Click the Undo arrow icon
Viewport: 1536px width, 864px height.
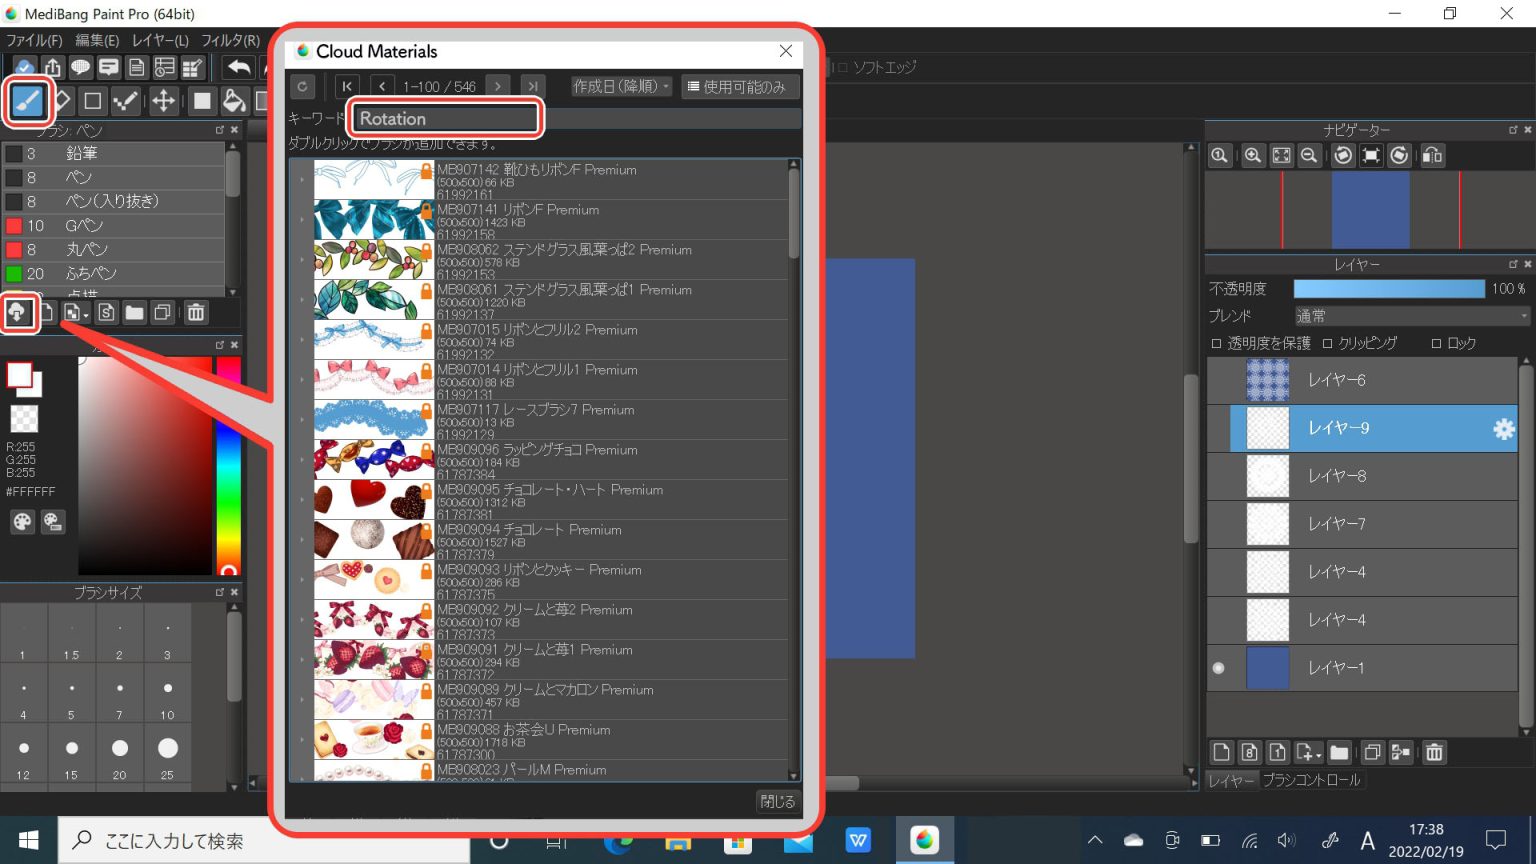pos(239,66)
